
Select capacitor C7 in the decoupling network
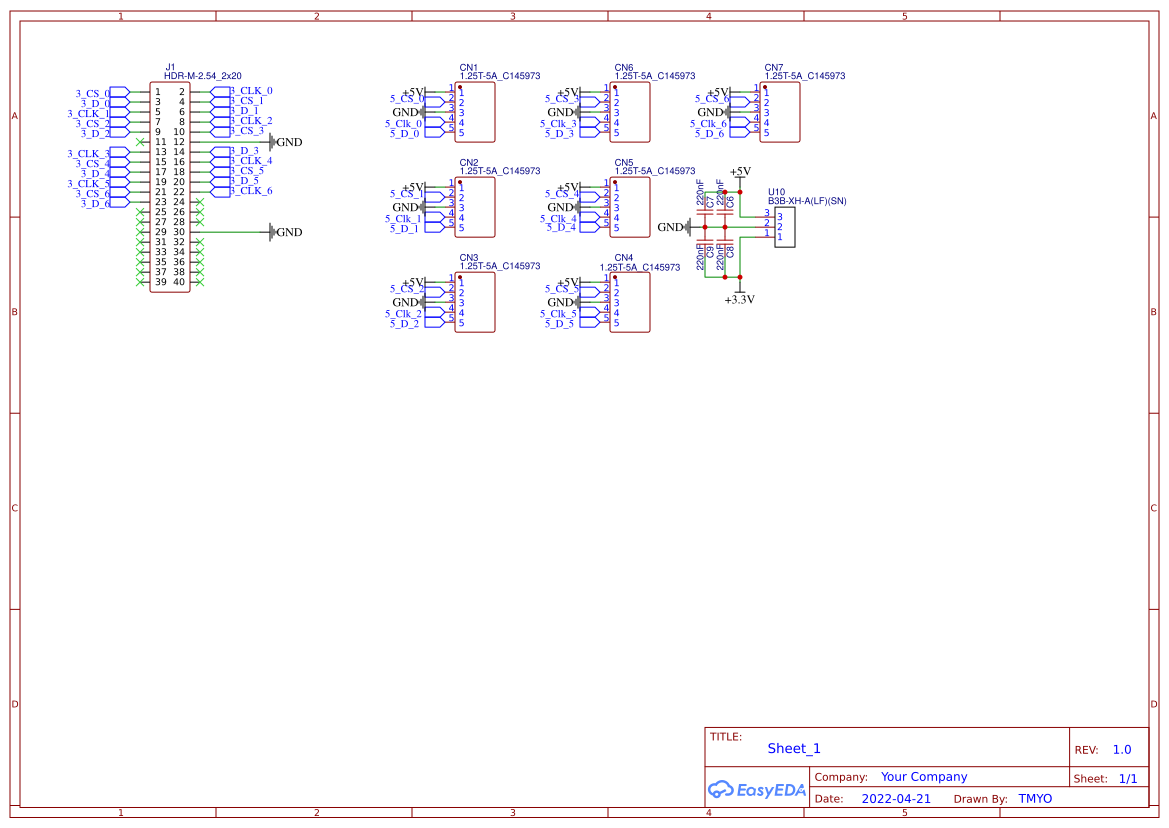tap(704, 212)
